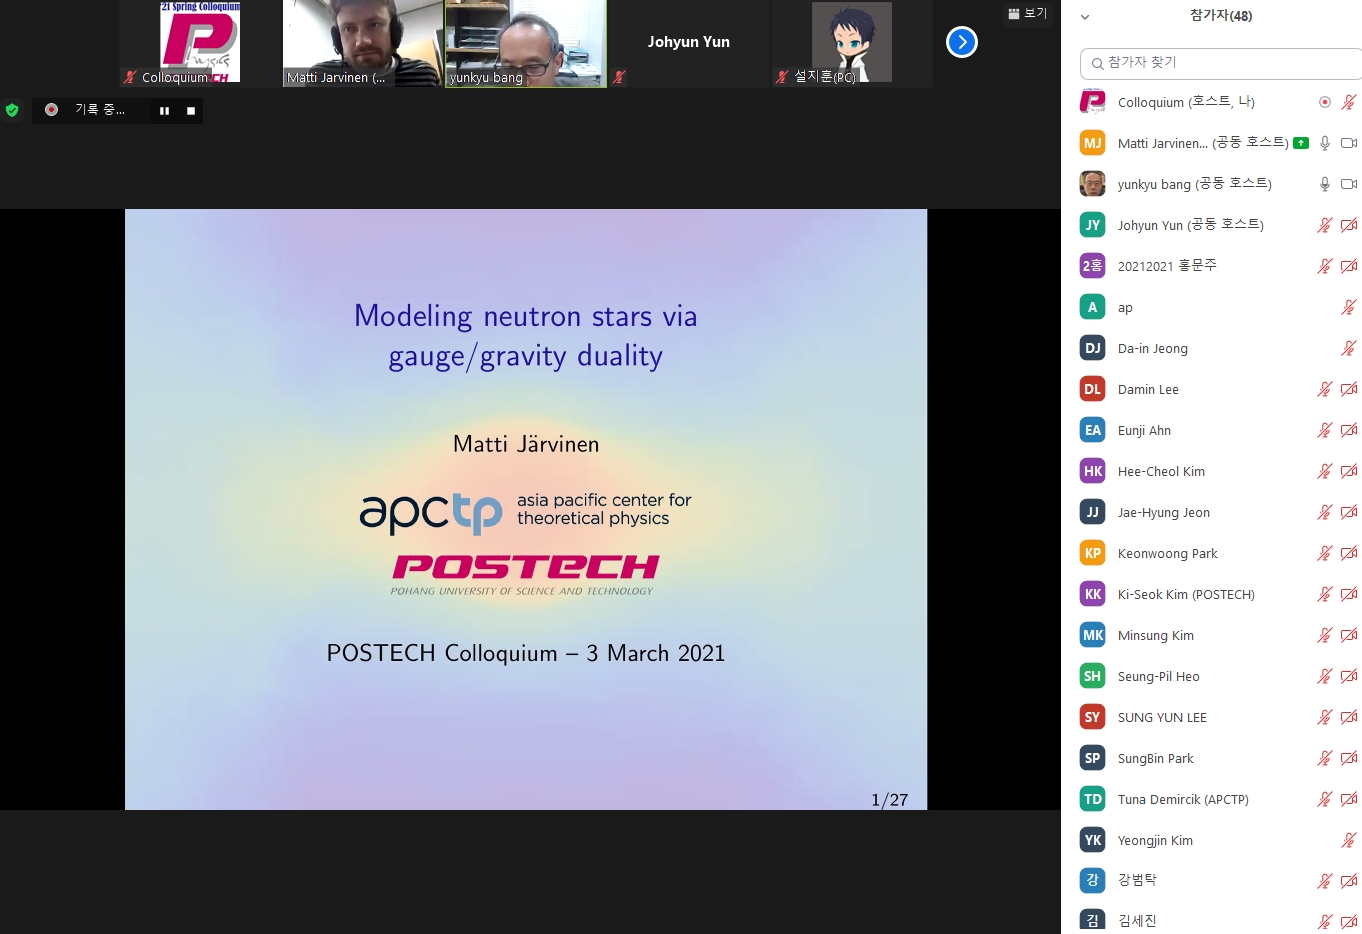The height and width of the screenshot is (934, 1362).
Task: Click Hee-Cheol Kim muted mic icon
Action: tap(1325, 471)
